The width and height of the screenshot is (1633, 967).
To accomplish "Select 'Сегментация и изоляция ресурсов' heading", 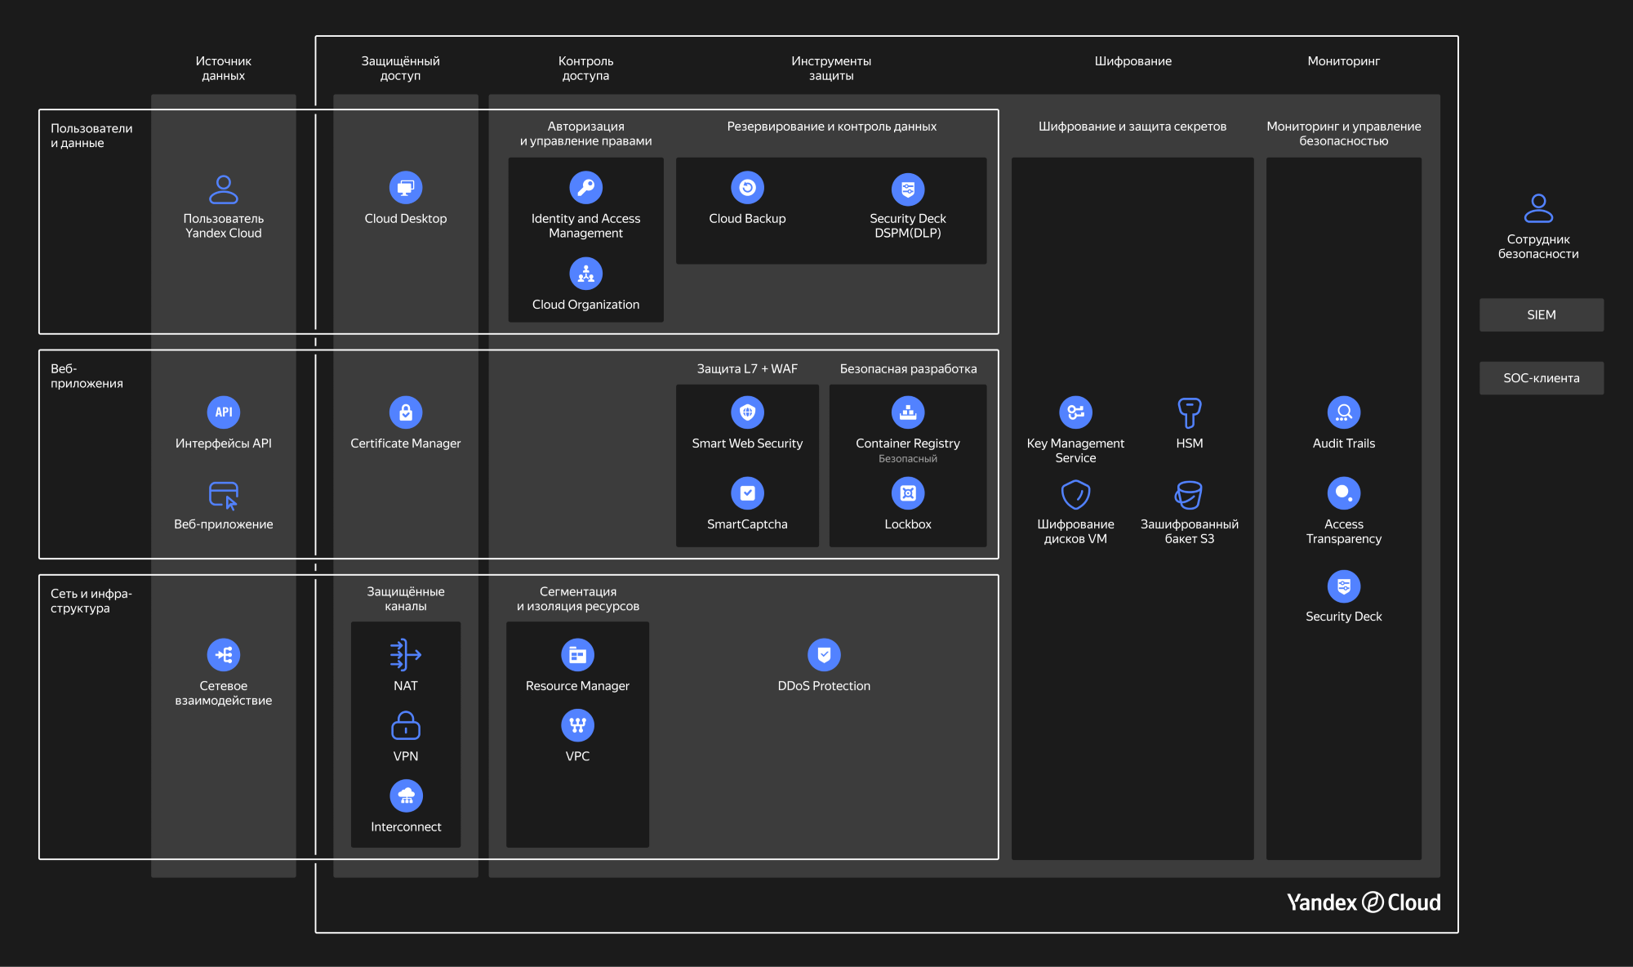I will [577, 599].
